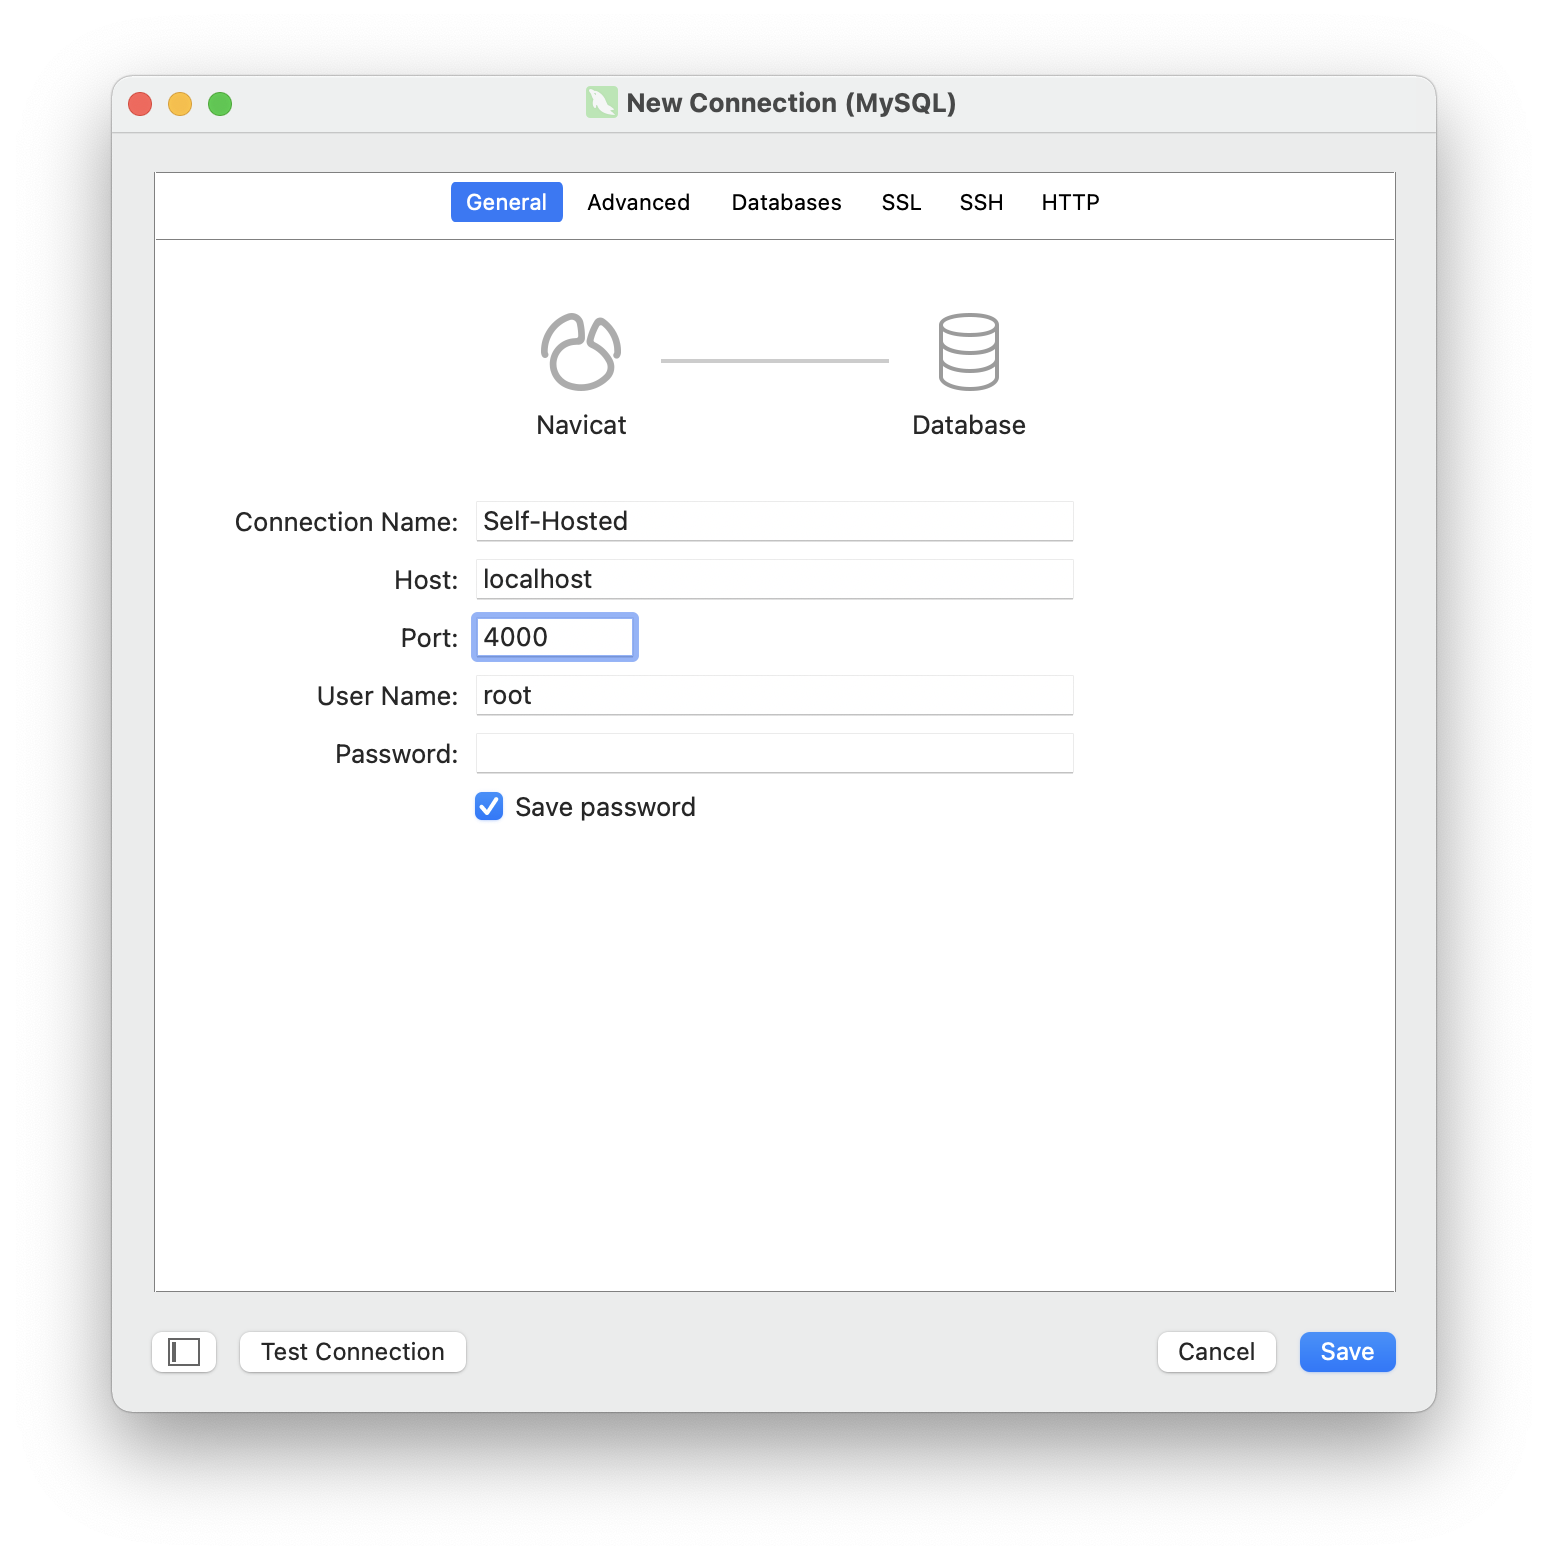Switch to the SSH settings tab
This screenshot has height=1560, width=1548.
[981, 202]
